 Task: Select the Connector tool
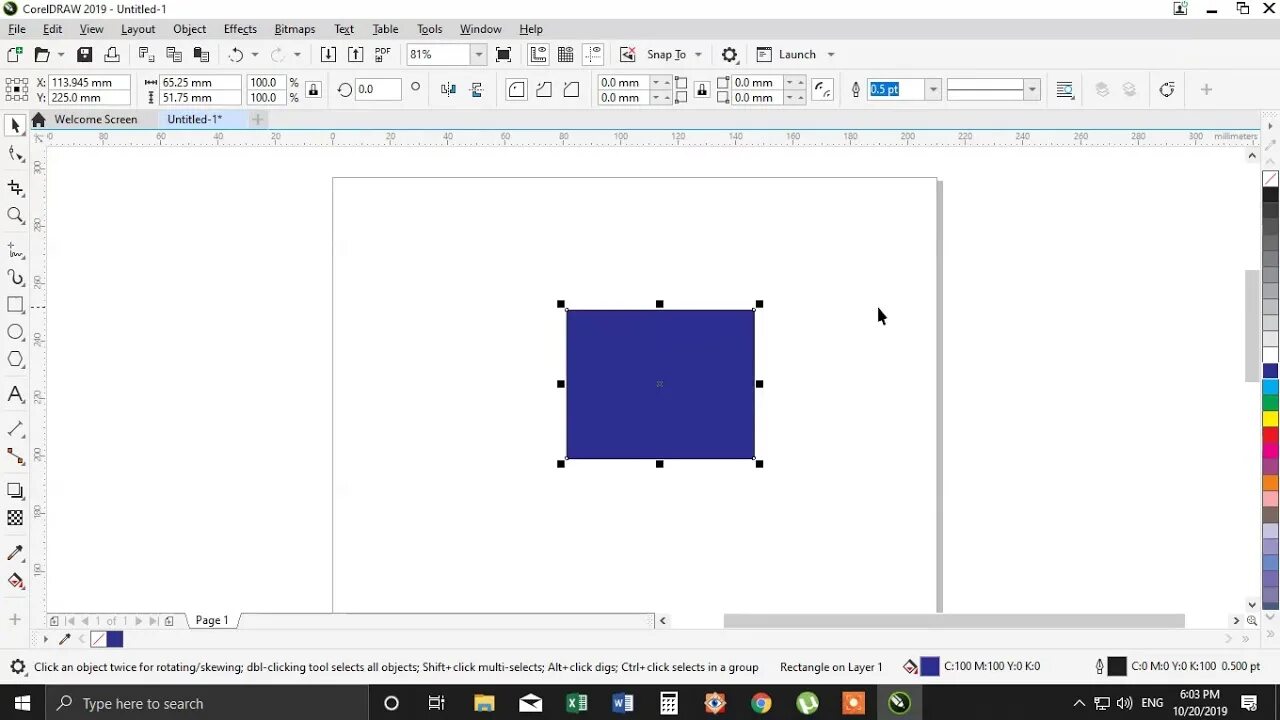point(15,456)
